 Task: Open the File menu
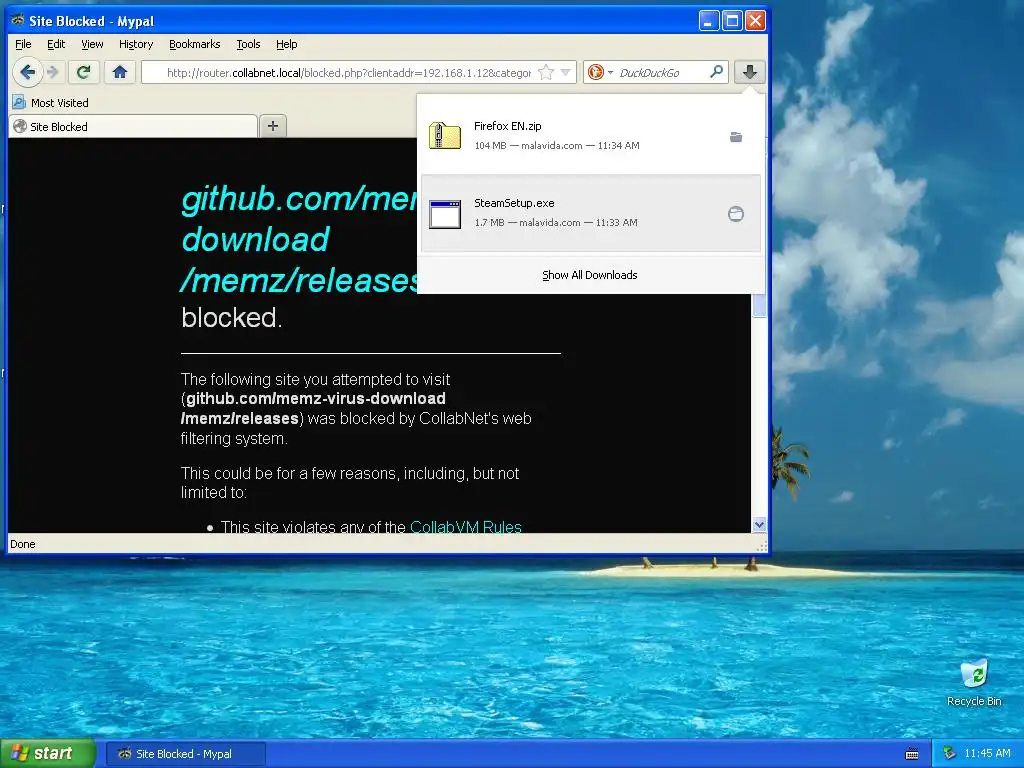(24, 44)
